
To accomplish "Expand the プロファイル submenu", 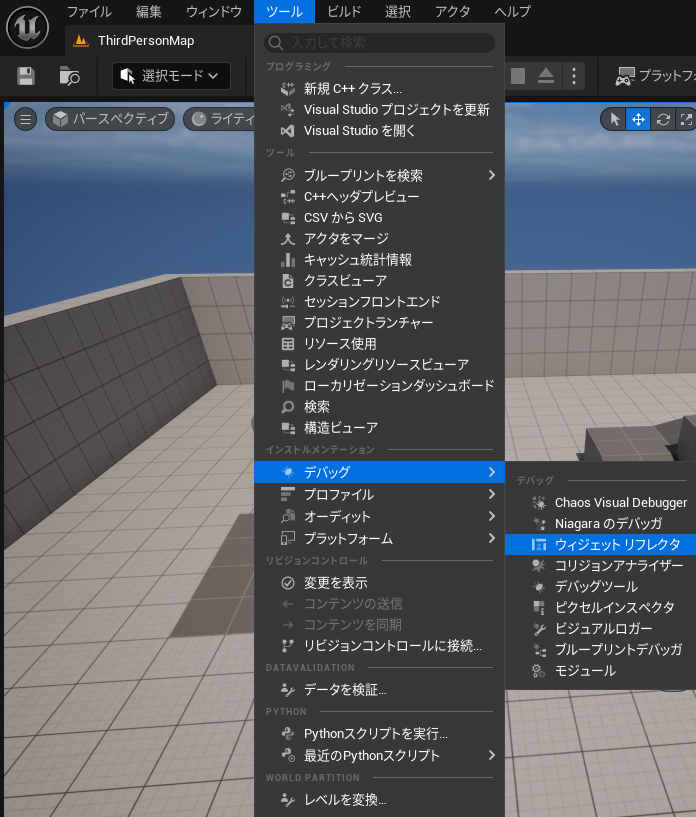I will pyautogui.click(x=379, y=494).
